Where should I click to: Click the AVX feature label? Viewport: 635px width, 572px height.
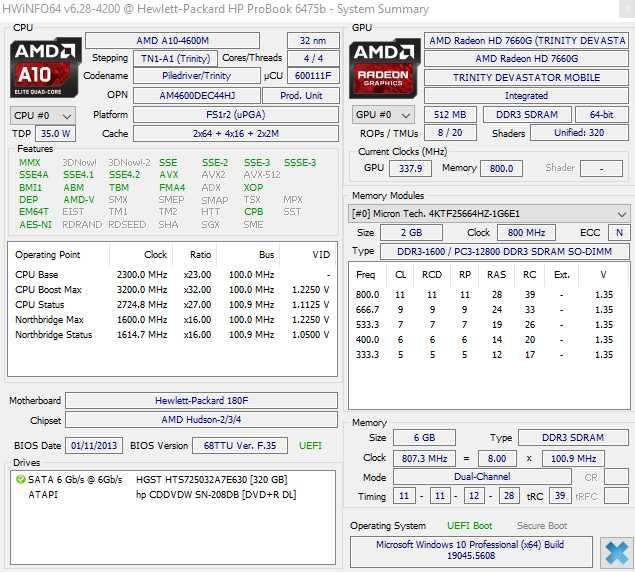(168, 175)
